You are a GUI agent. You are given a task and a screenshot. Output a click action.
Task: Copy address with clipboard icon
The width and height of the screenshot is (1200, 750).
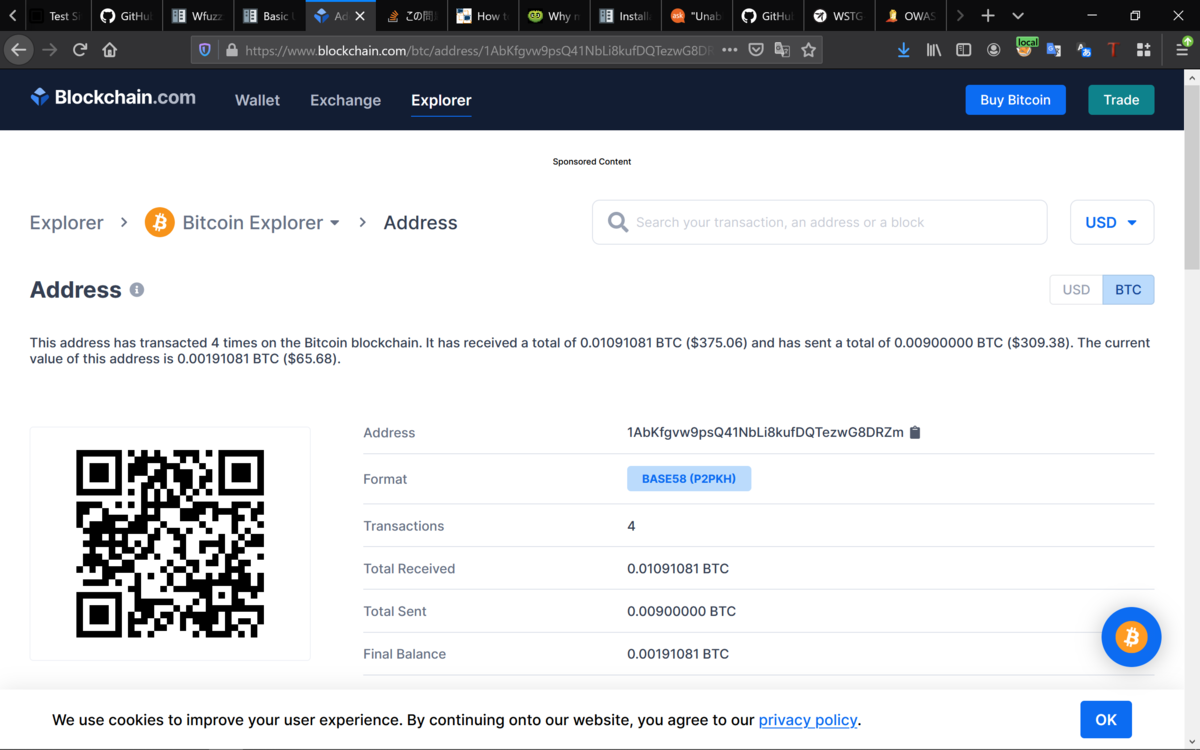click(x=915, y=432)
